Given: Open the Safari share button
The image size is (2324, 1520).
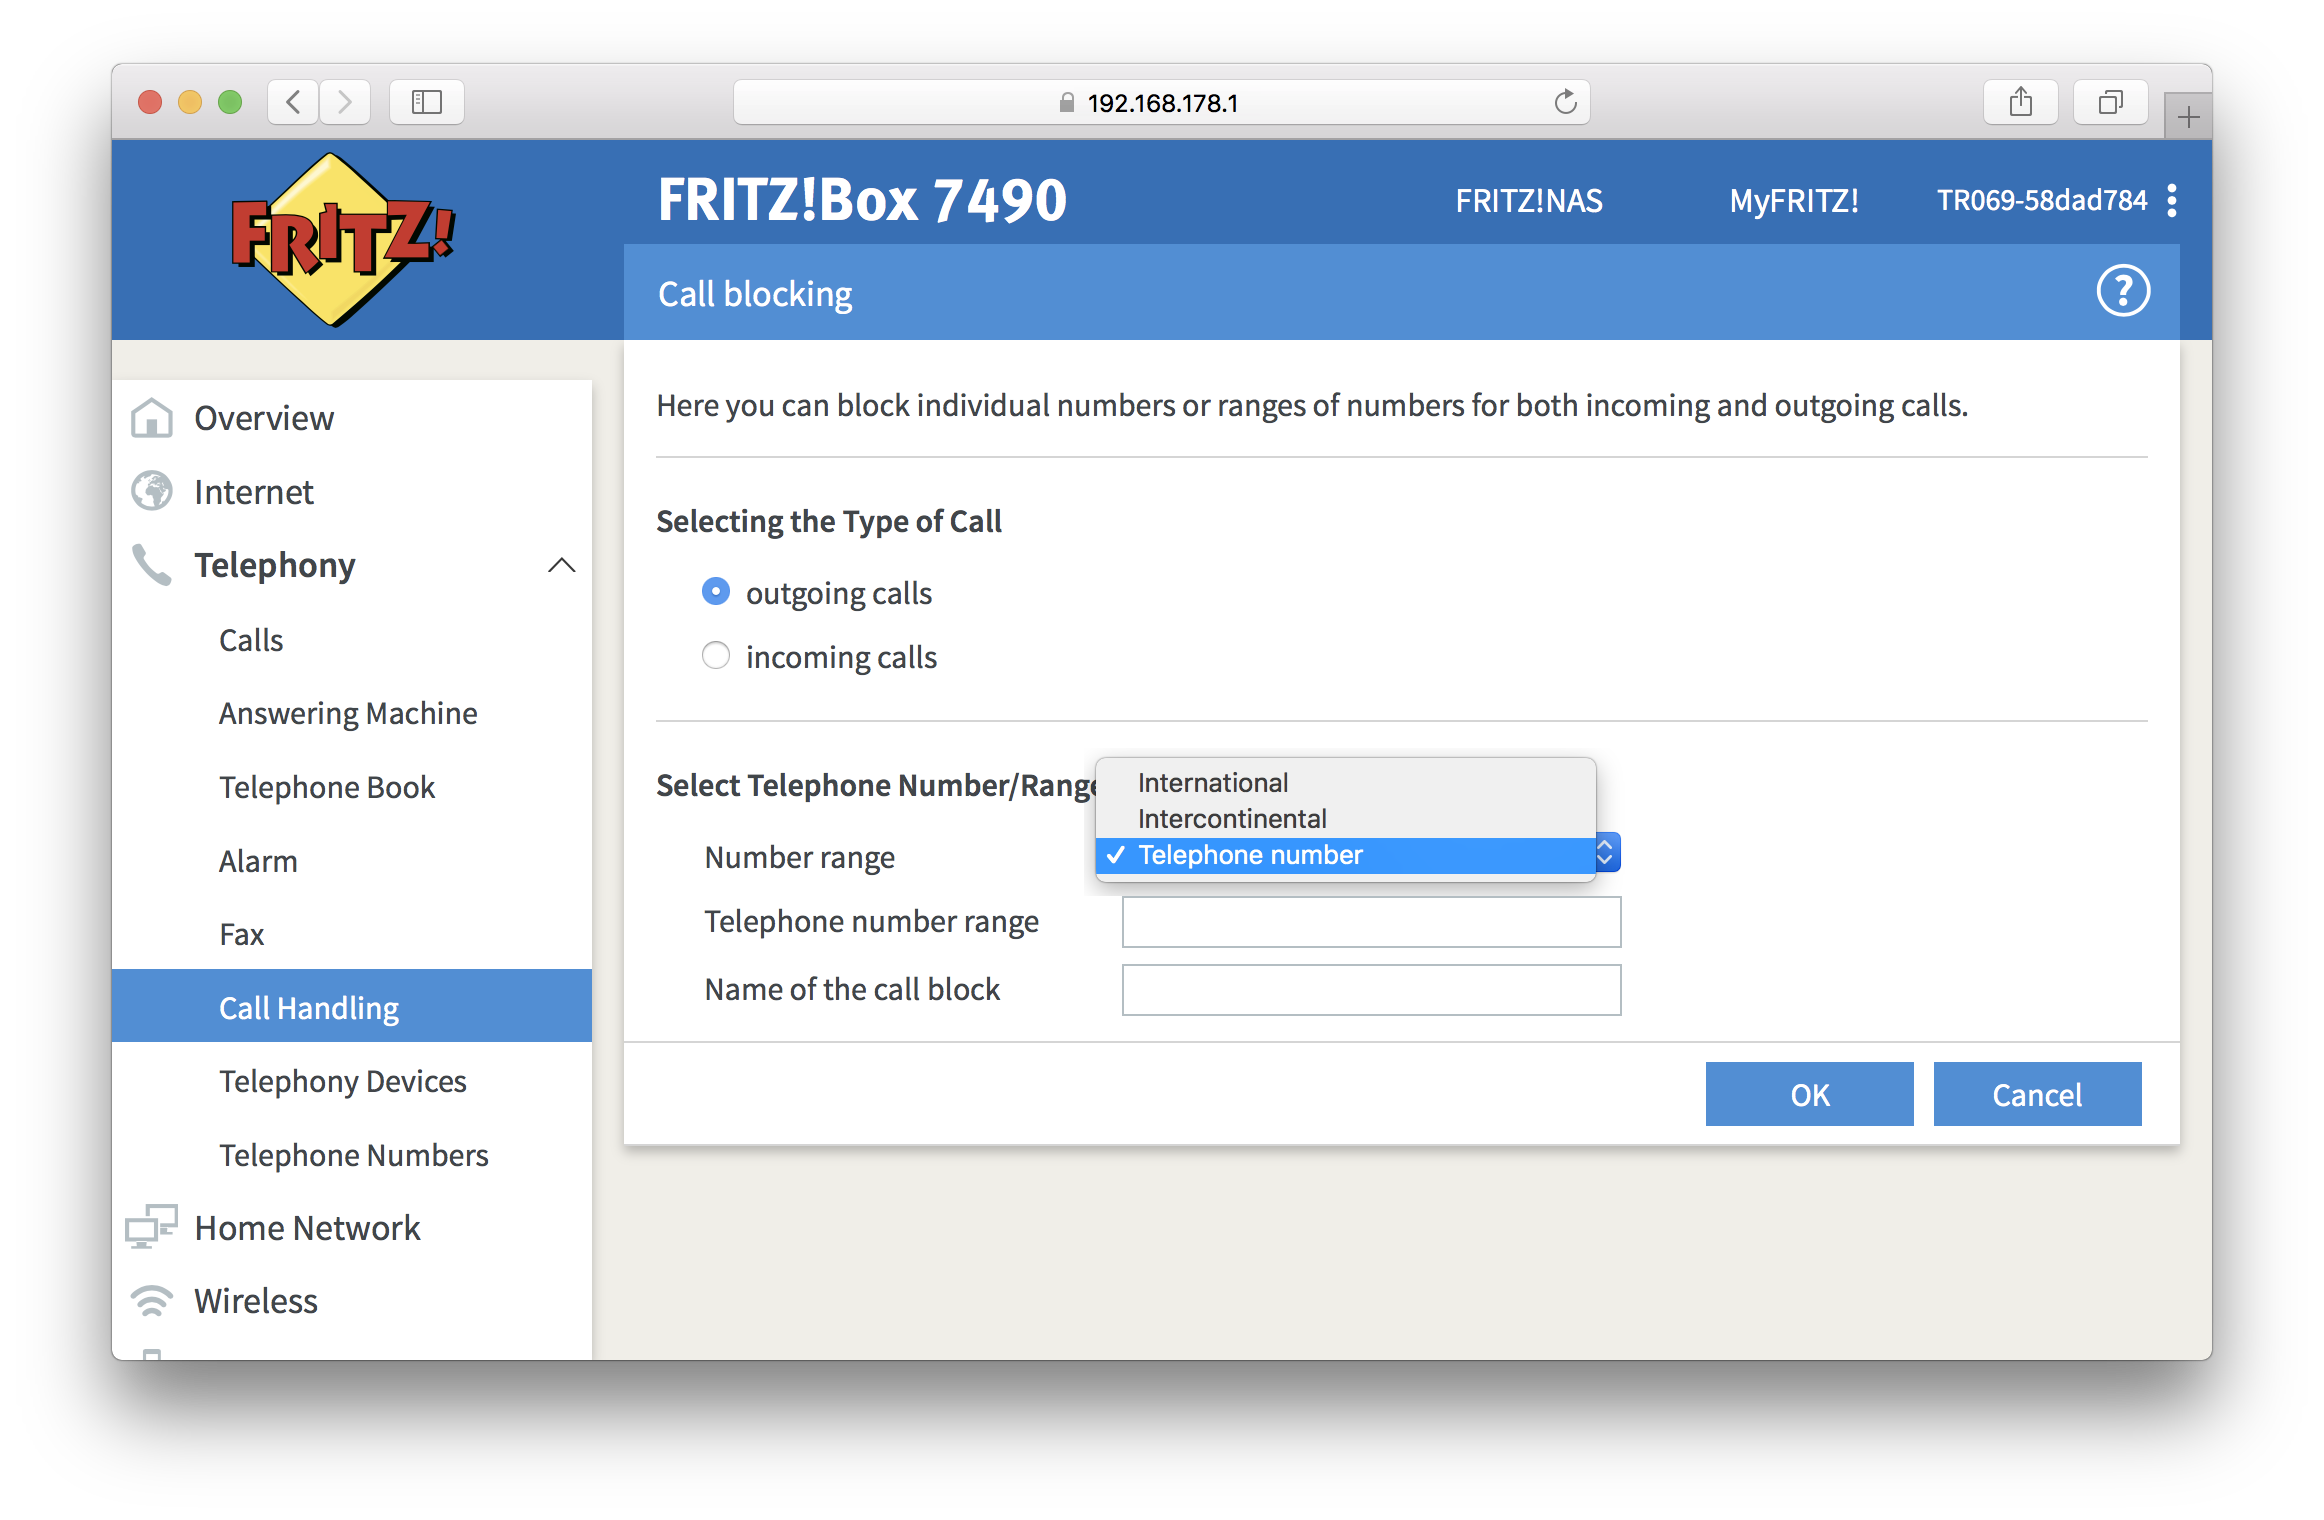Looking at the screenshot, I should 2021,102.
